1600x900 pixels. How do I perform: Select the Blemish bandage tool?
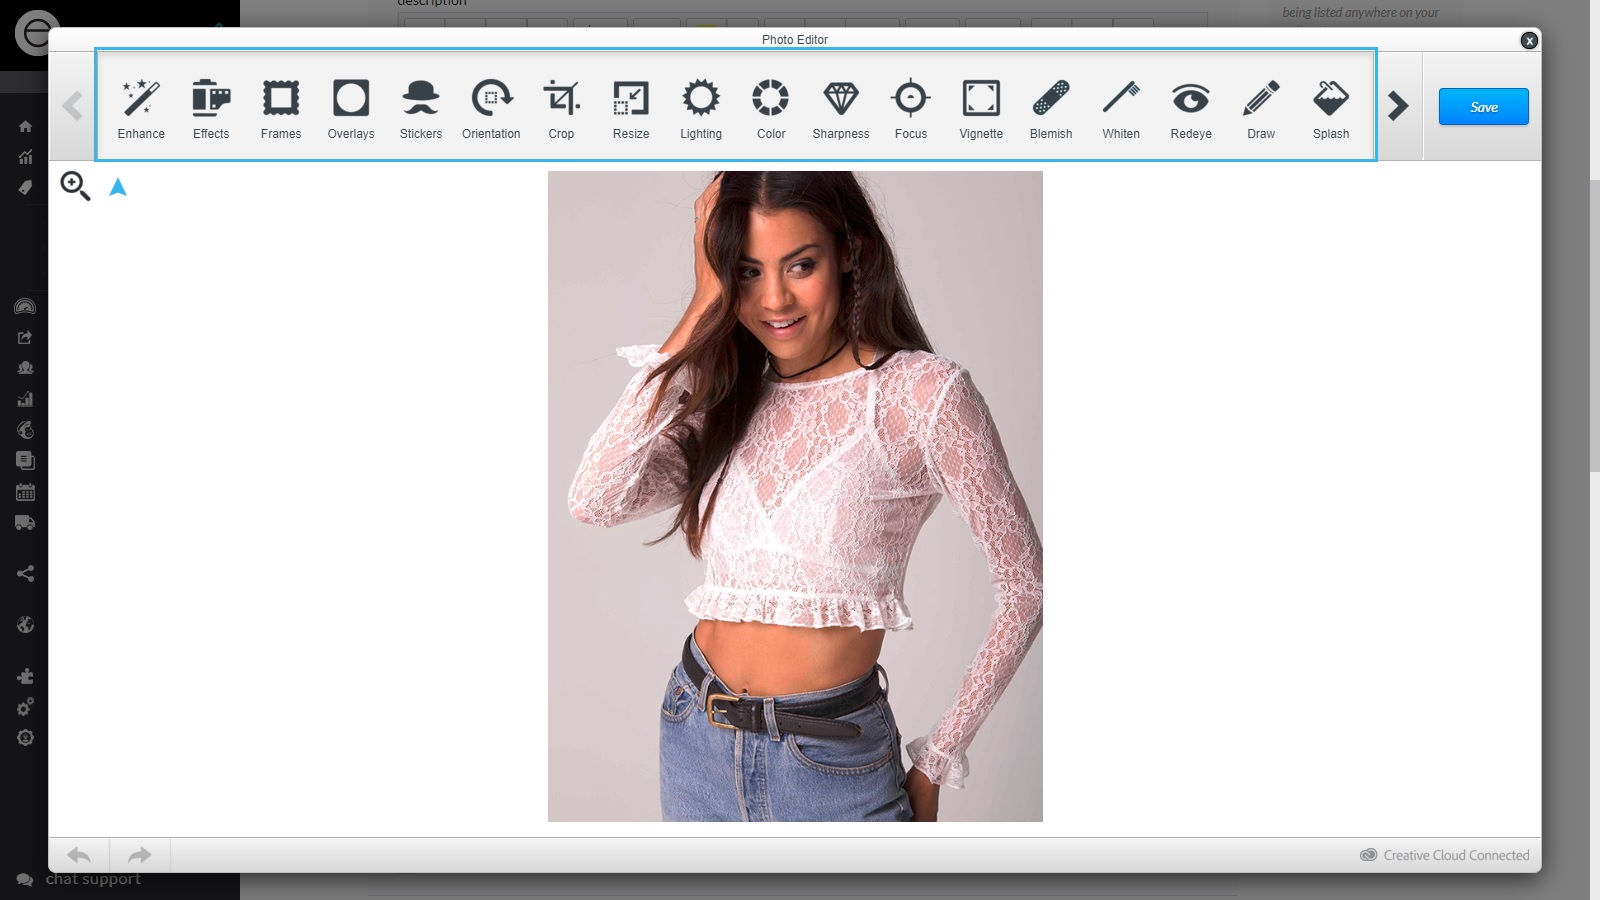1051,109
